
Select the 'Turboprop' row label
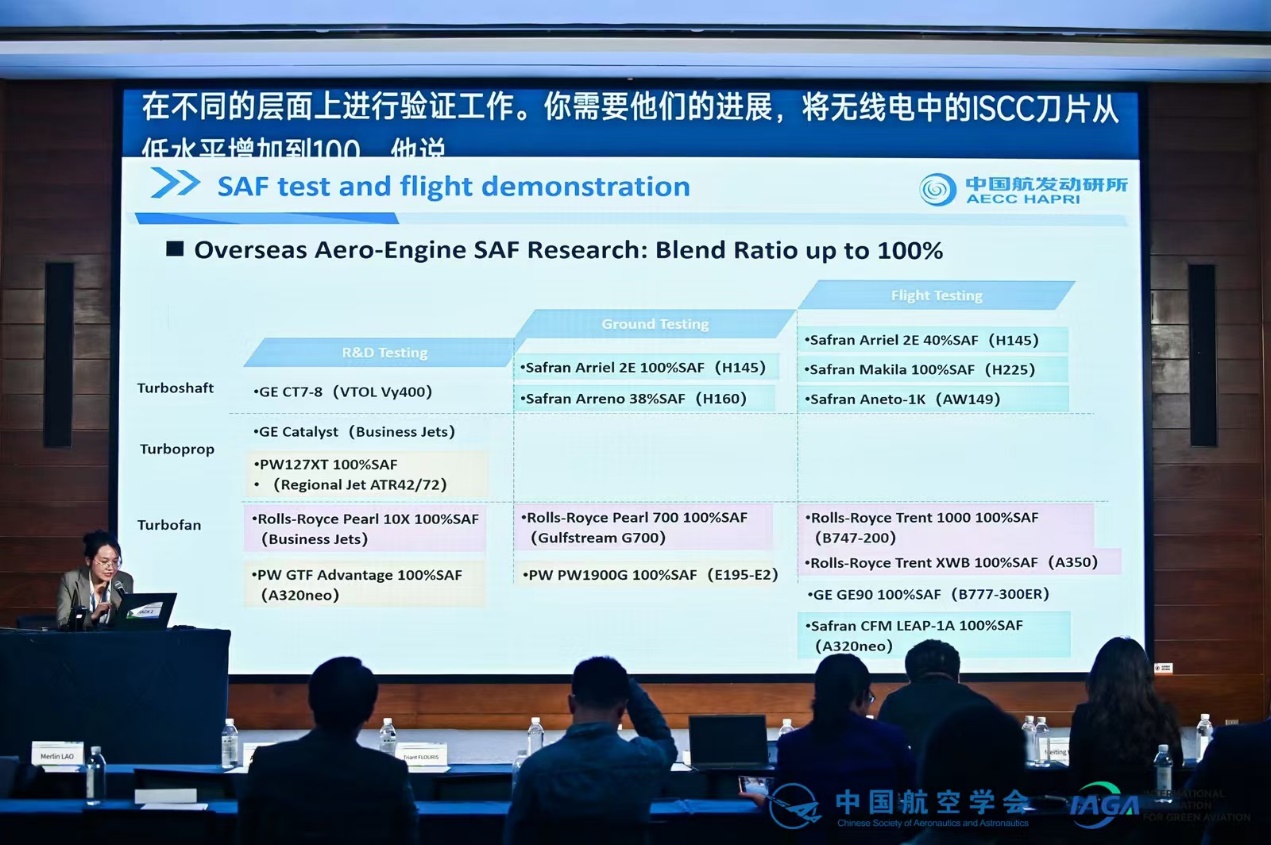(x=177, y=449)
